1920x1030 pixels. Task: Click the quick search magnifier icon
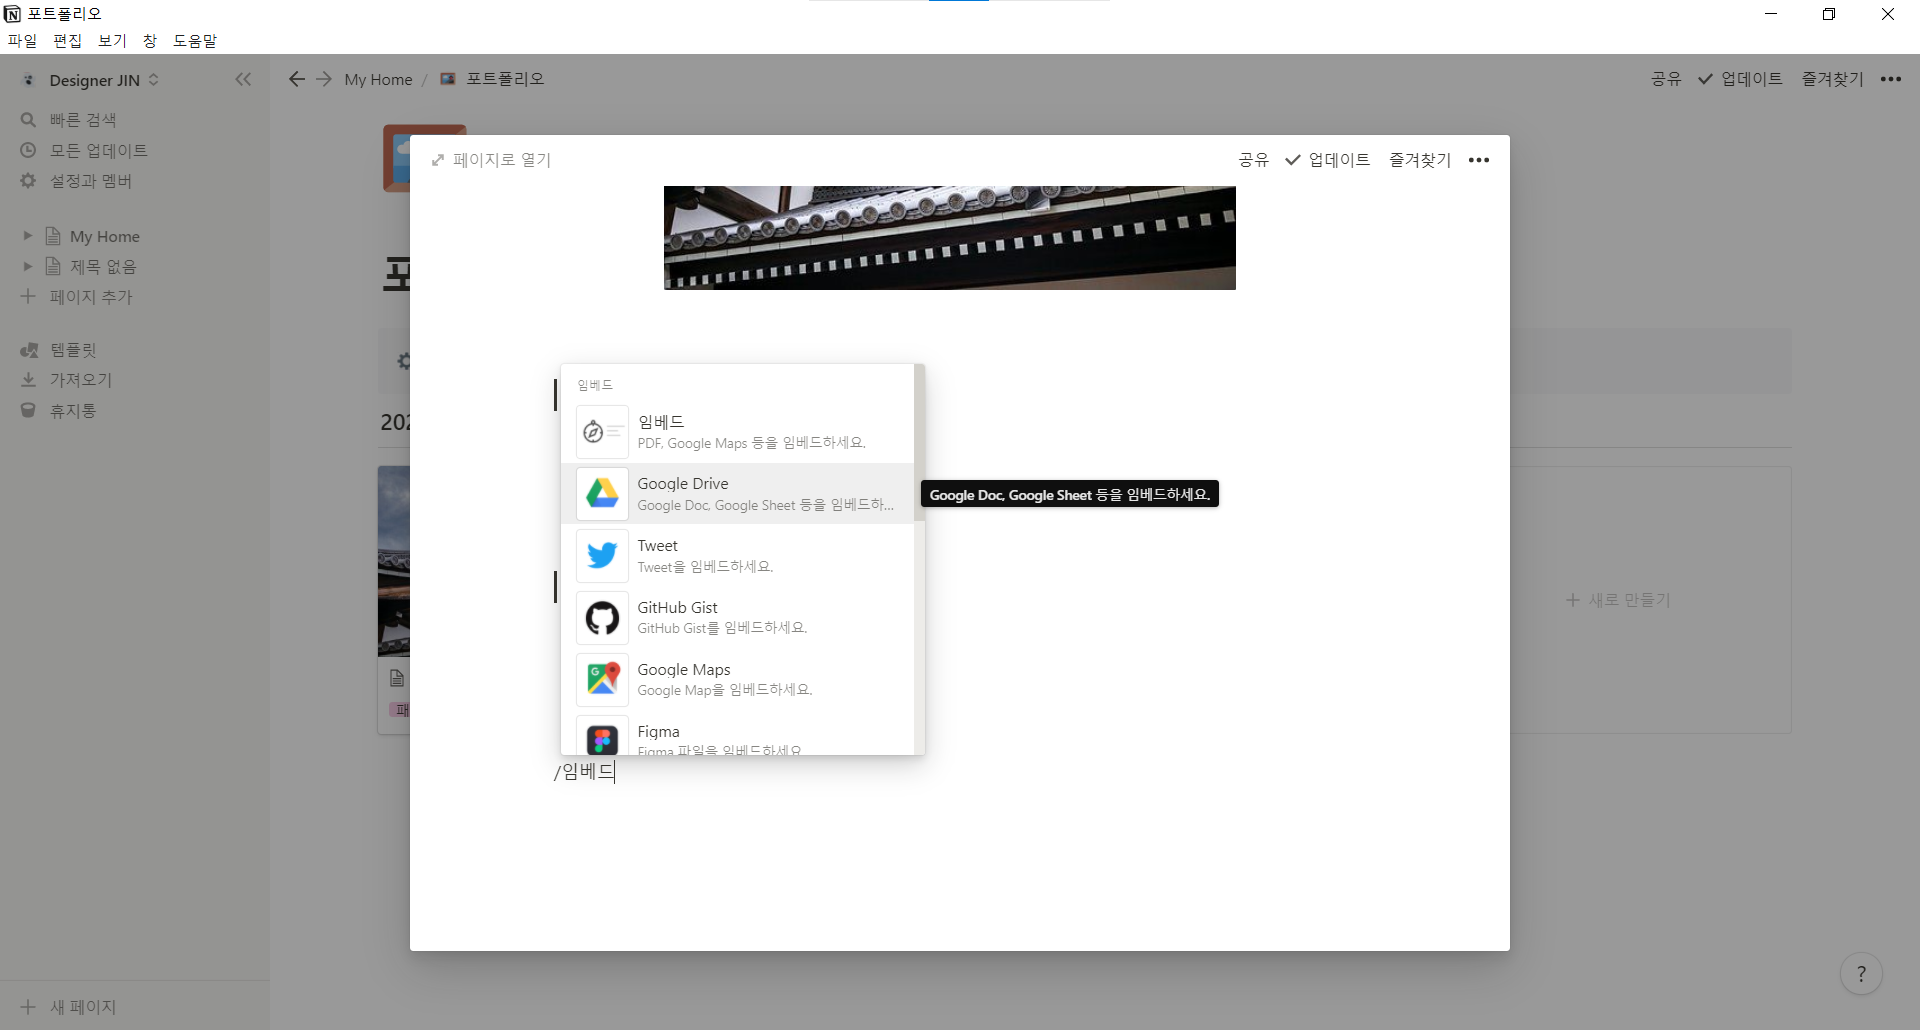click(28, 120)
